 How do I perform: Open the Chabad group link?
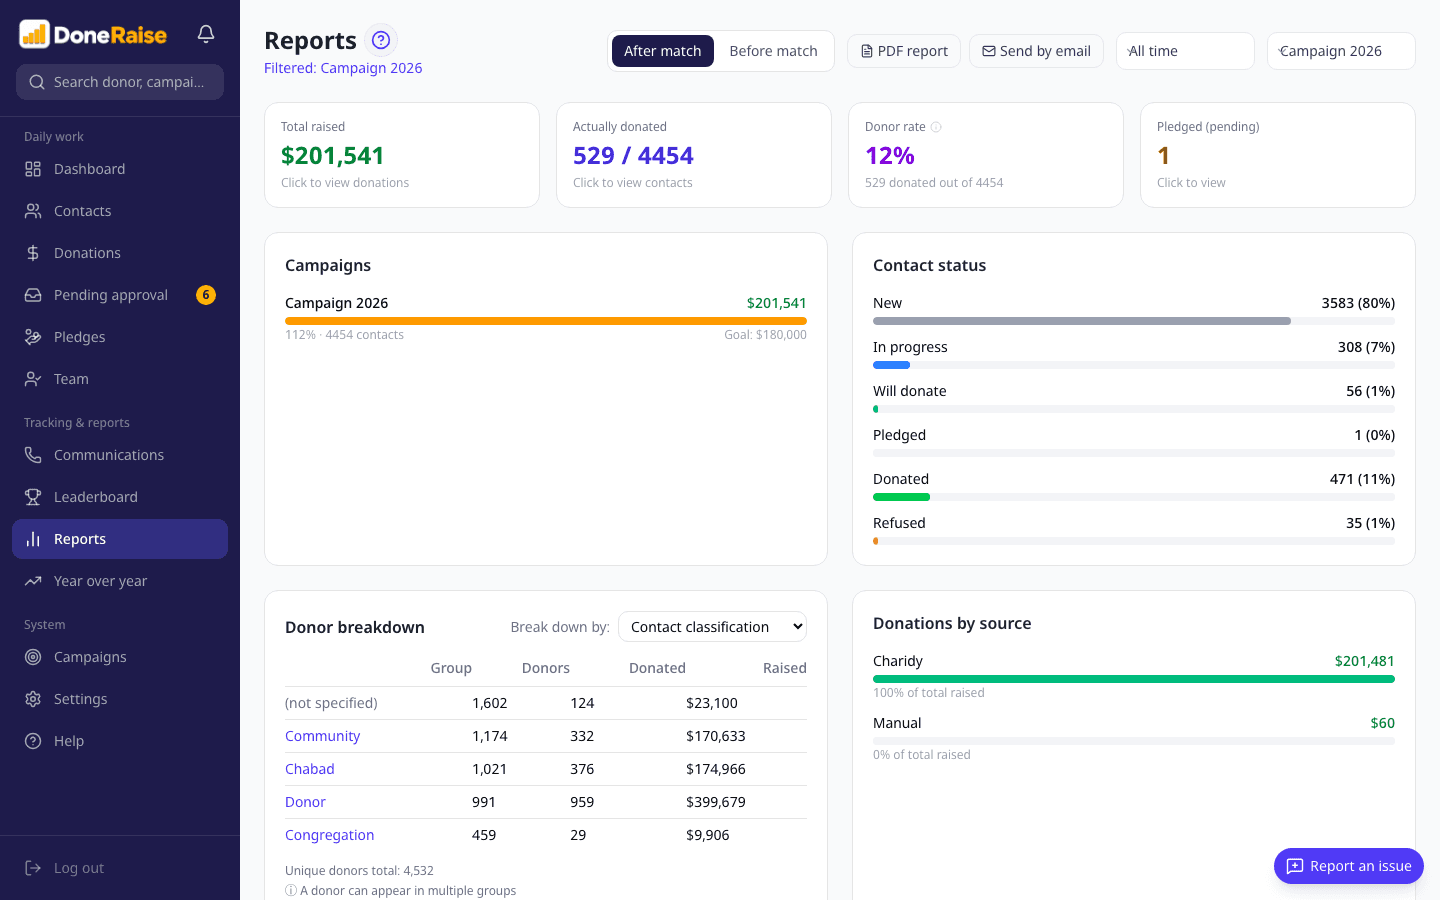310,769
